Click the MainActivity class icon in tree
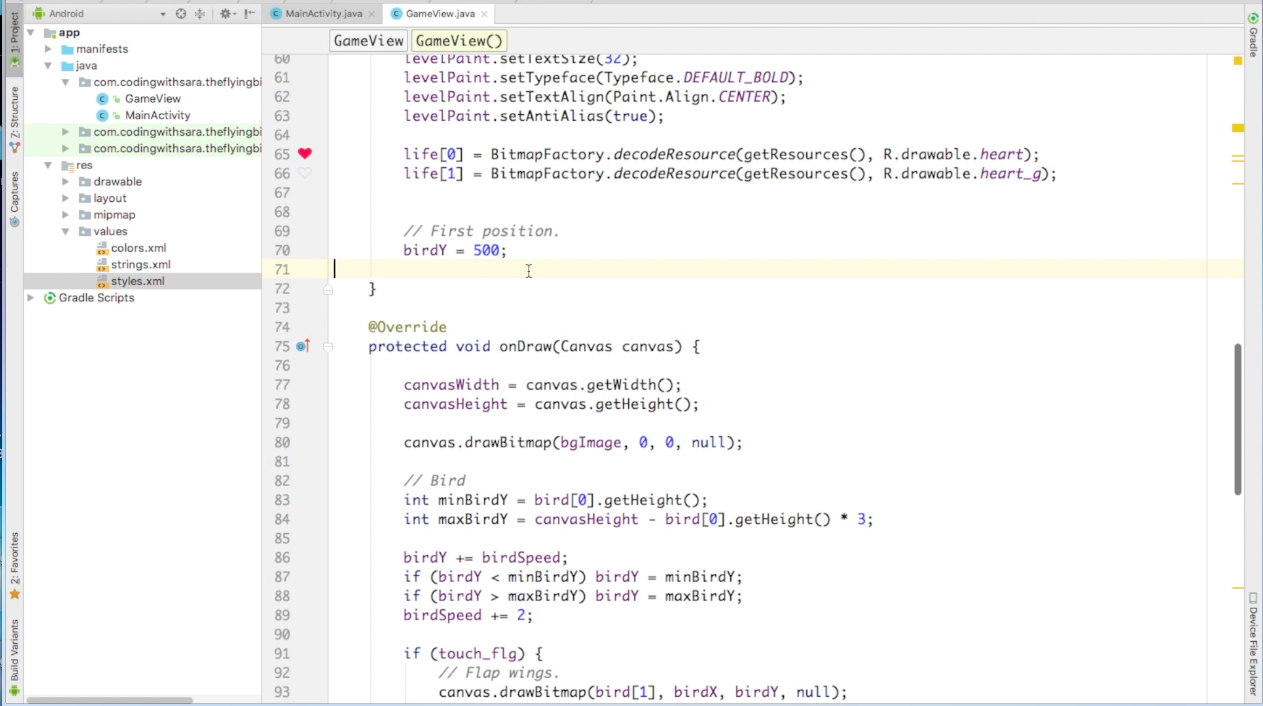This screenshot has width=1263, height=706. tap(102, 116)
